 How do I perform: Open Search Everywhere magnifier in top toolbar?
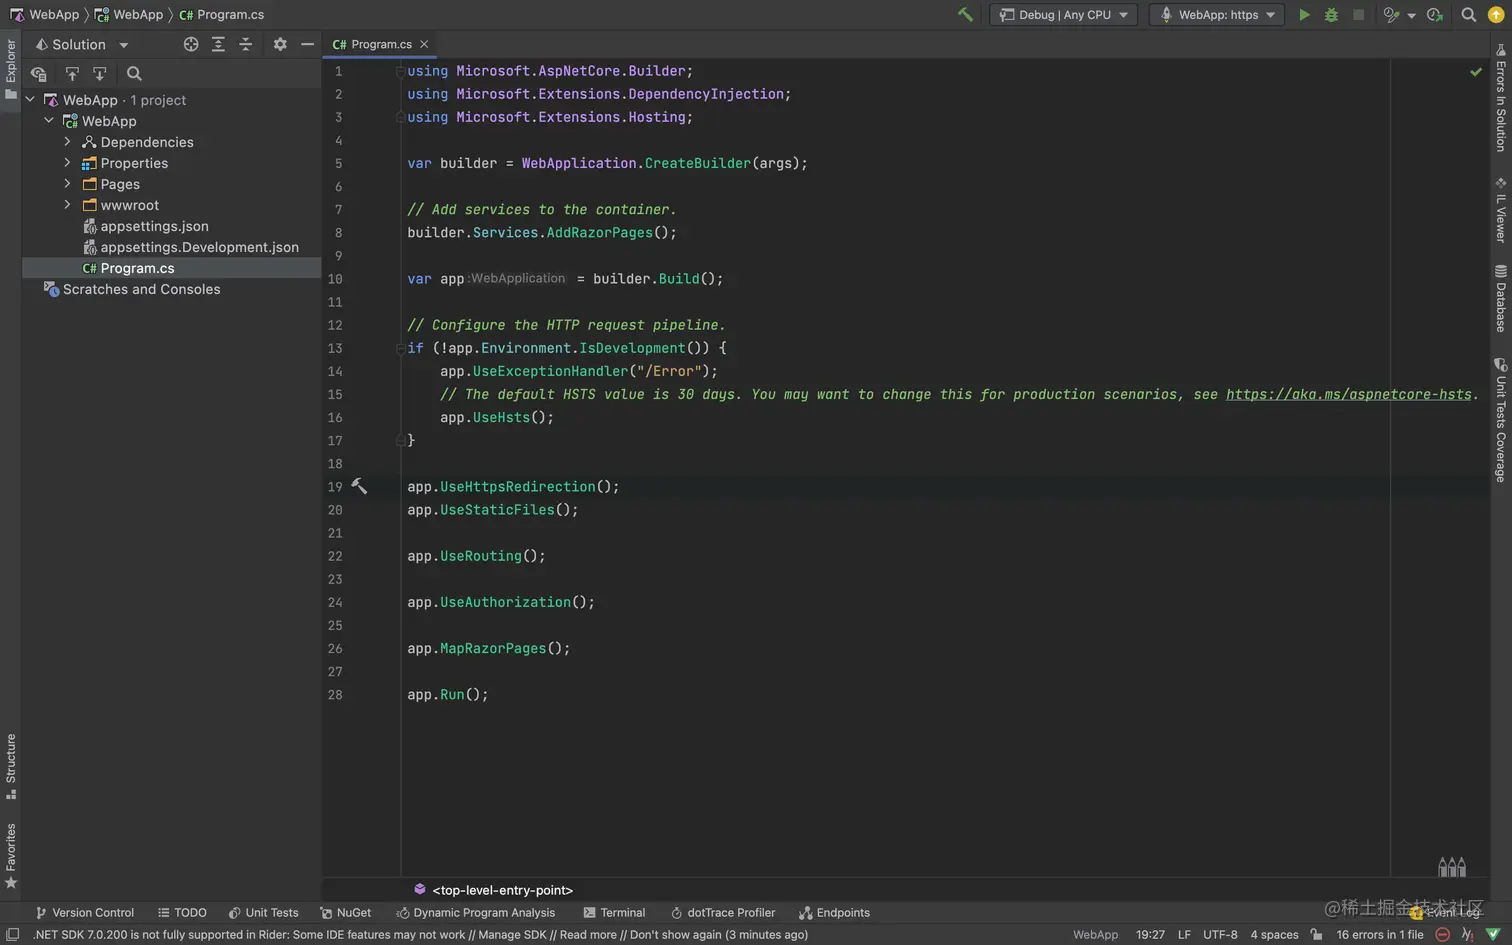[1468, 15]
